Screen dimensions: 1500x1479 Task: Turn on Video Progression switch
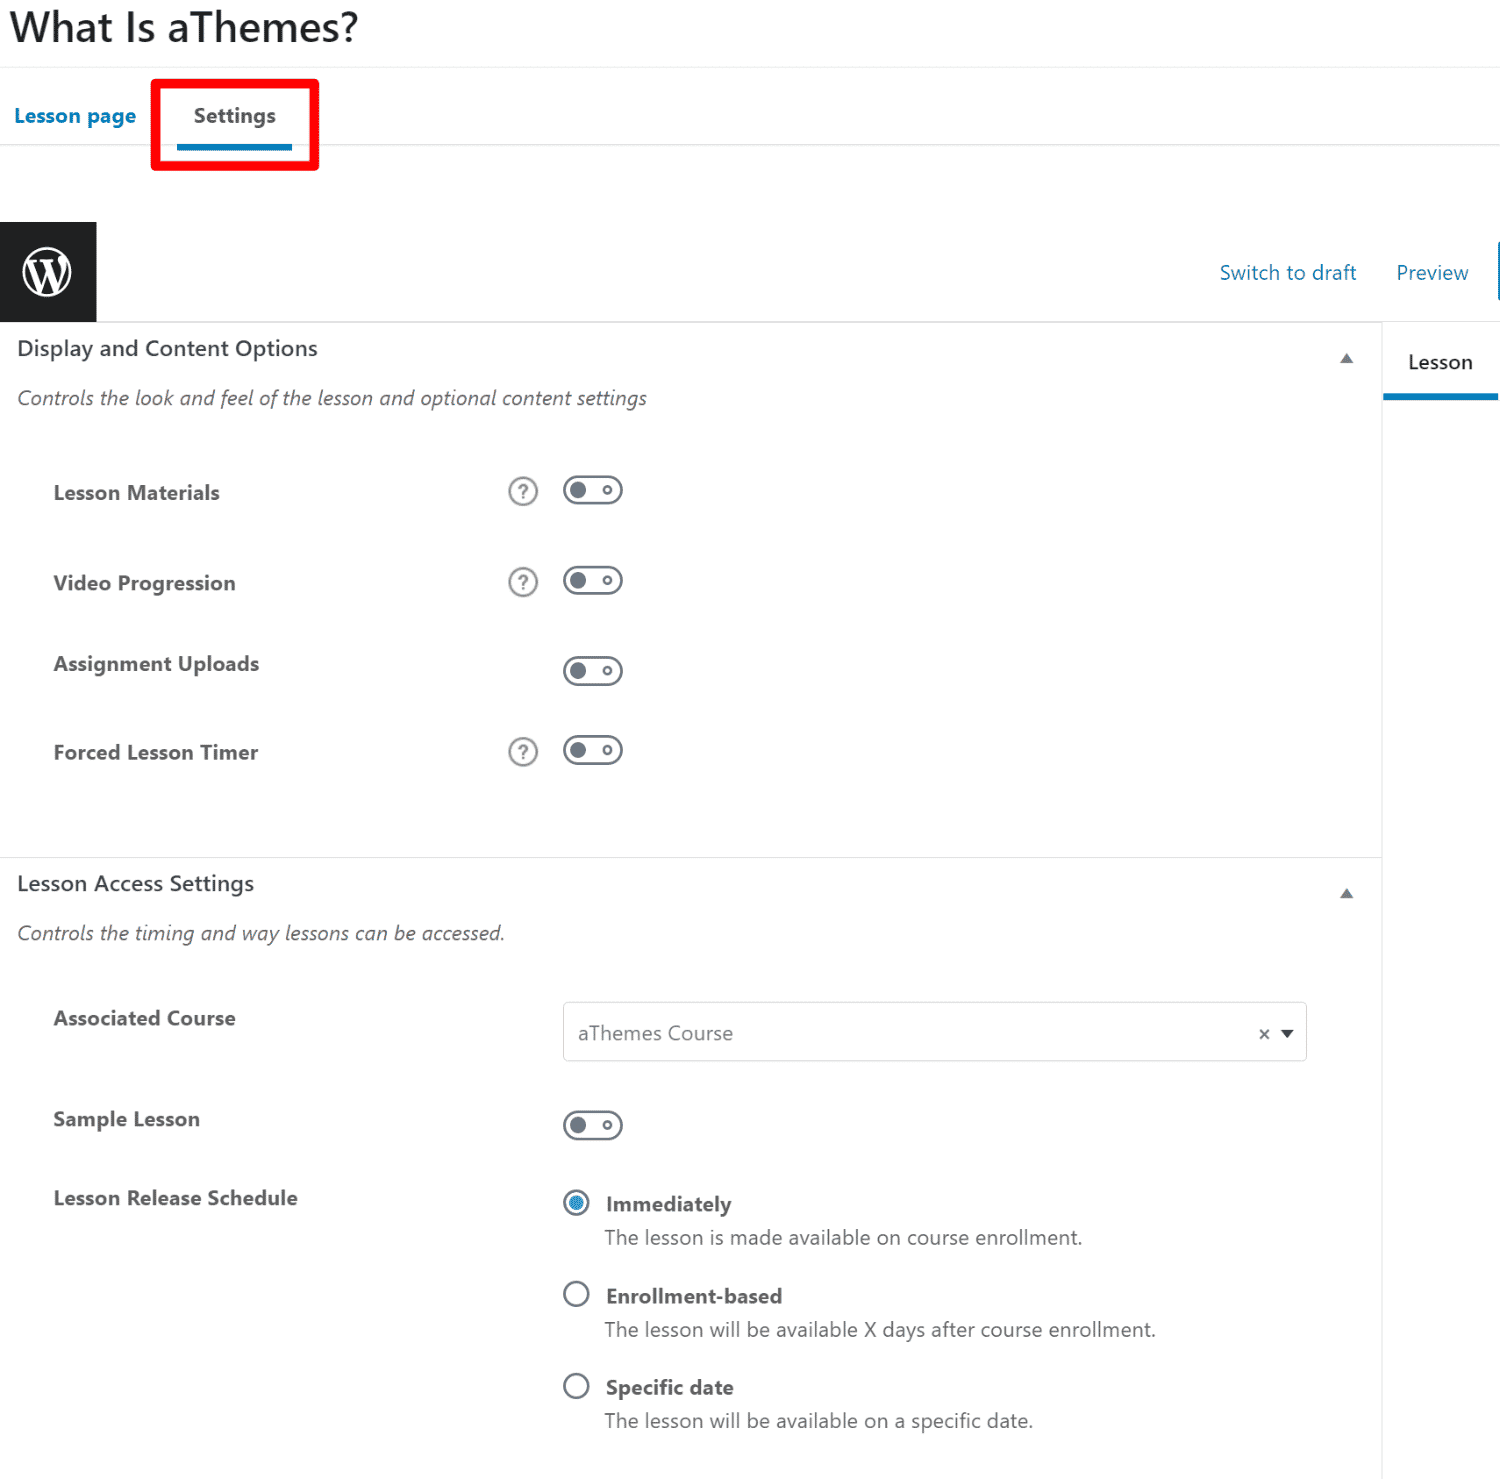pyautogui.click(x=593, y=581)
